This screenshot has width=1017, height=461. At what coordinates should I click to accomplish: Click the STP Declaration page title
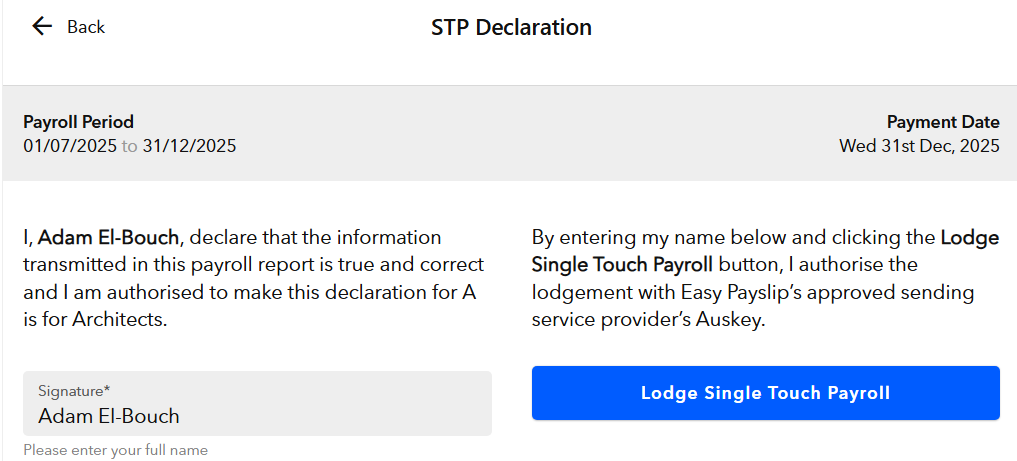(511, 27)
